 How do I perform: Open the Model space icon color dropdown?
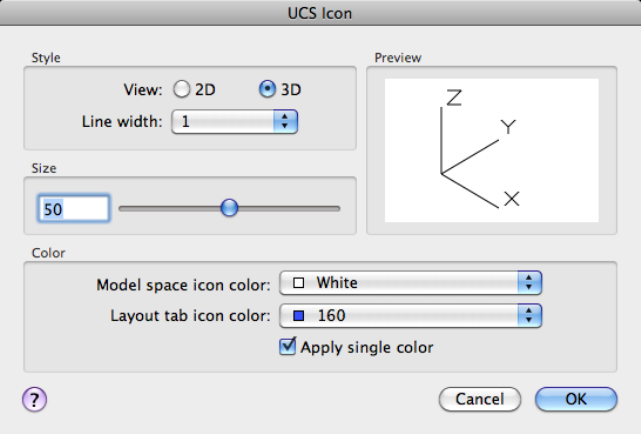410,283
